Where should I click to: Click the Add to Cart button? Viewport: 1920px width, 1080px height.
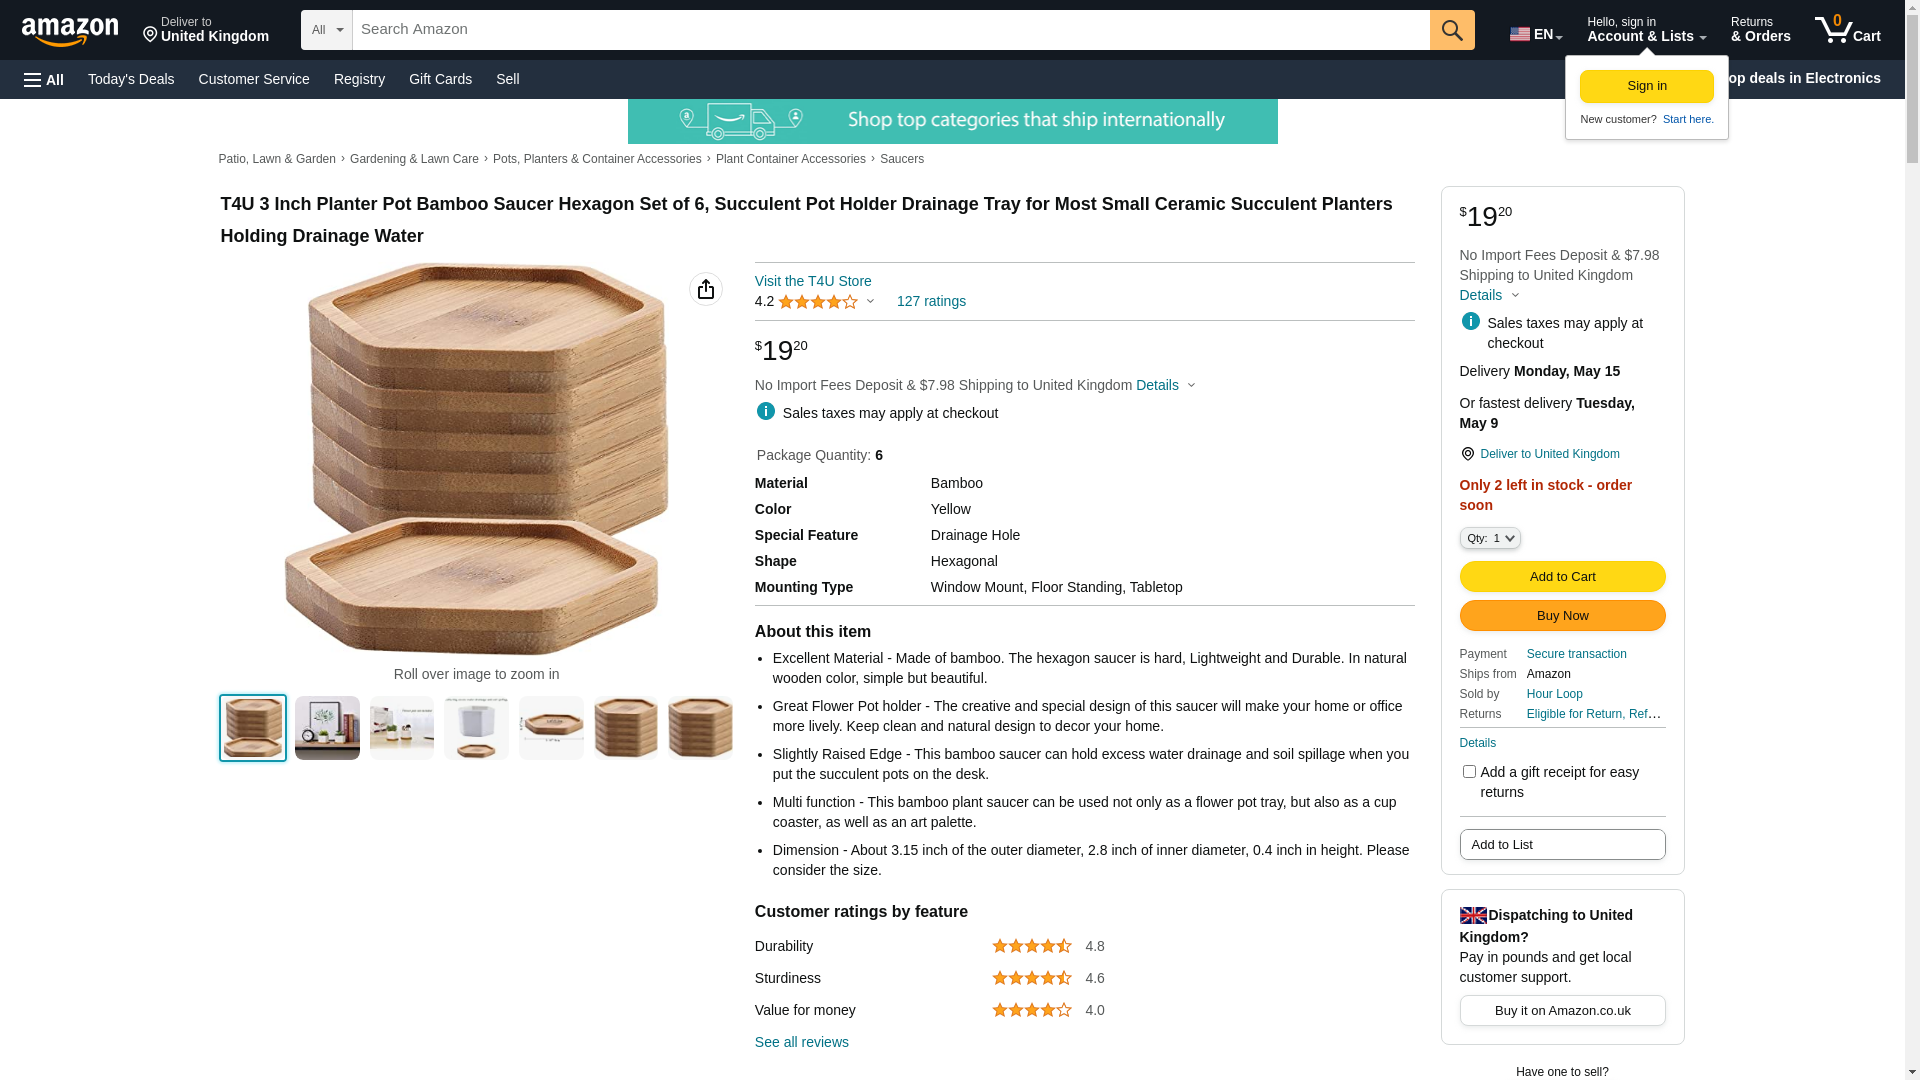1562,576
